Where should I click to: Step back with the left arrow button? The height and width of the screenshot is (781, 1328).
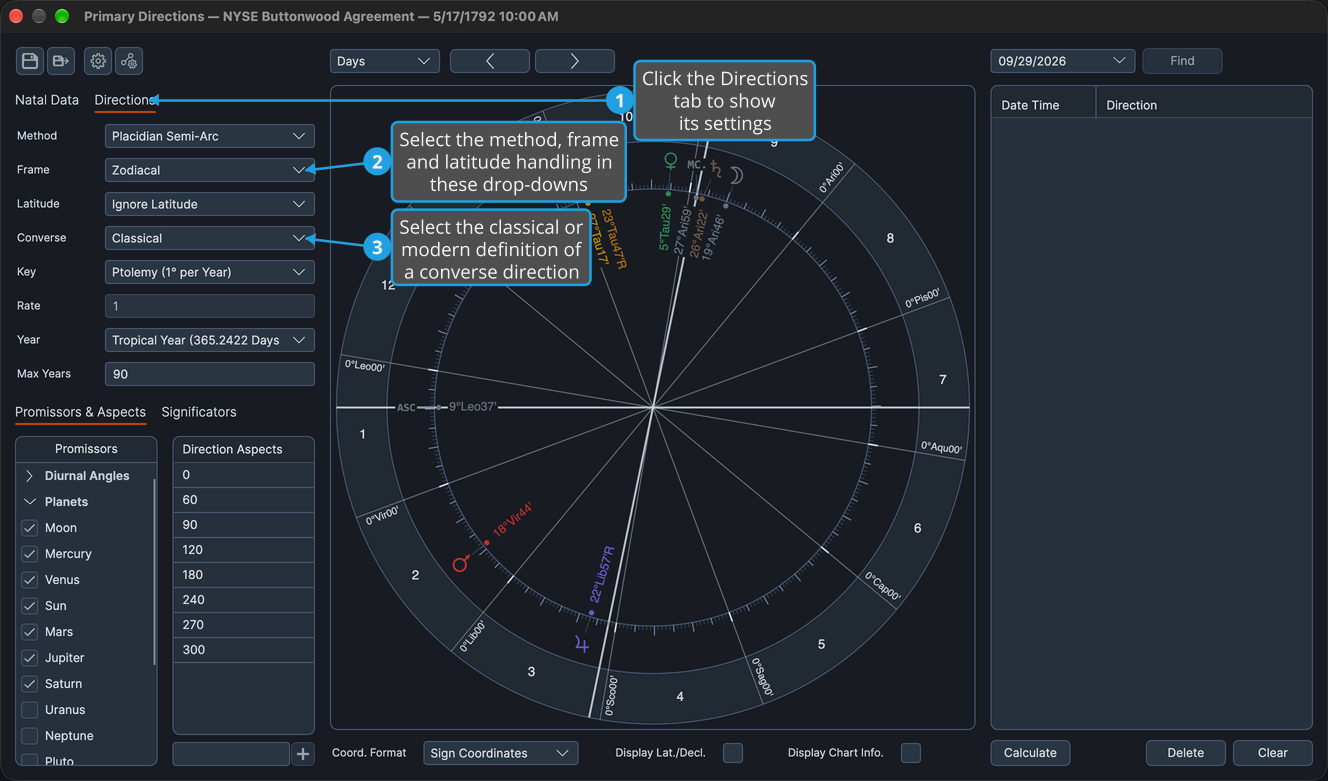[x=490, y=61]
